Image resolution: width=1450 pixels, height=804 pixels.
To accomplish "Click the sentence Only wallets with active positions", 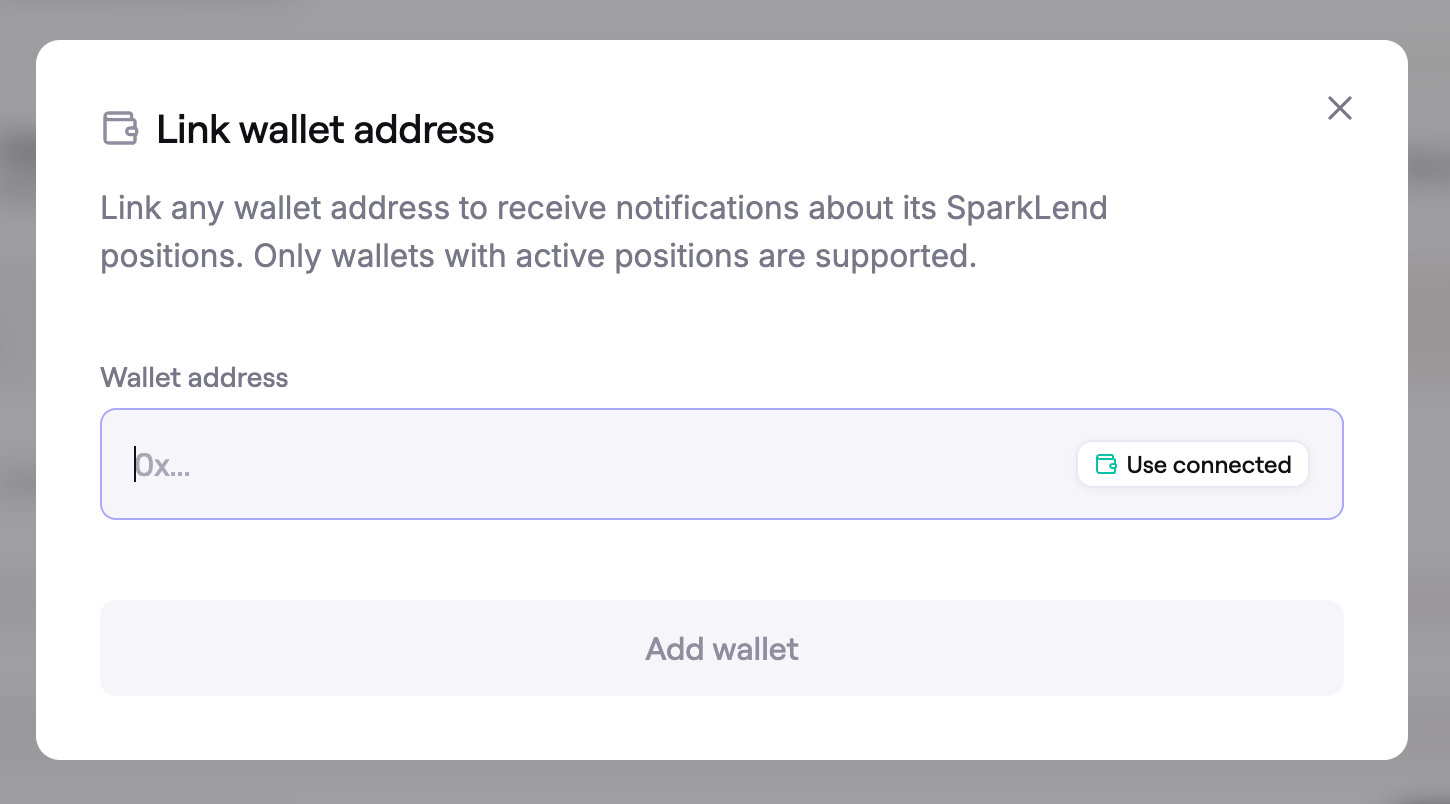I will [614, 256].
